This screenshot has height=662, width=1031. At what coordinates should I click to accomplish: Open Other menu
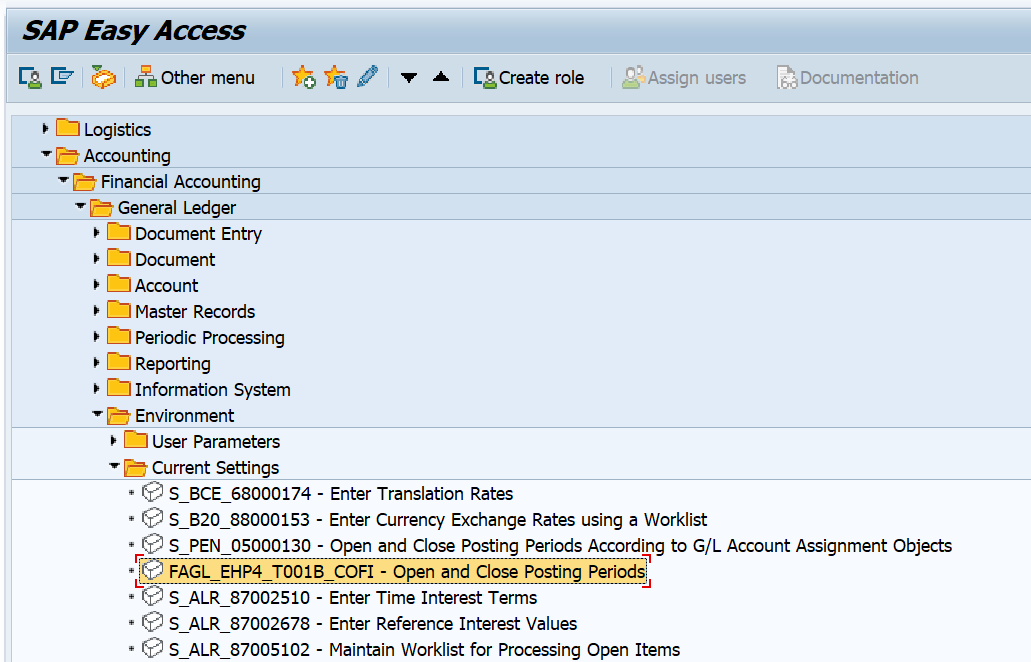tap(195, 78)
